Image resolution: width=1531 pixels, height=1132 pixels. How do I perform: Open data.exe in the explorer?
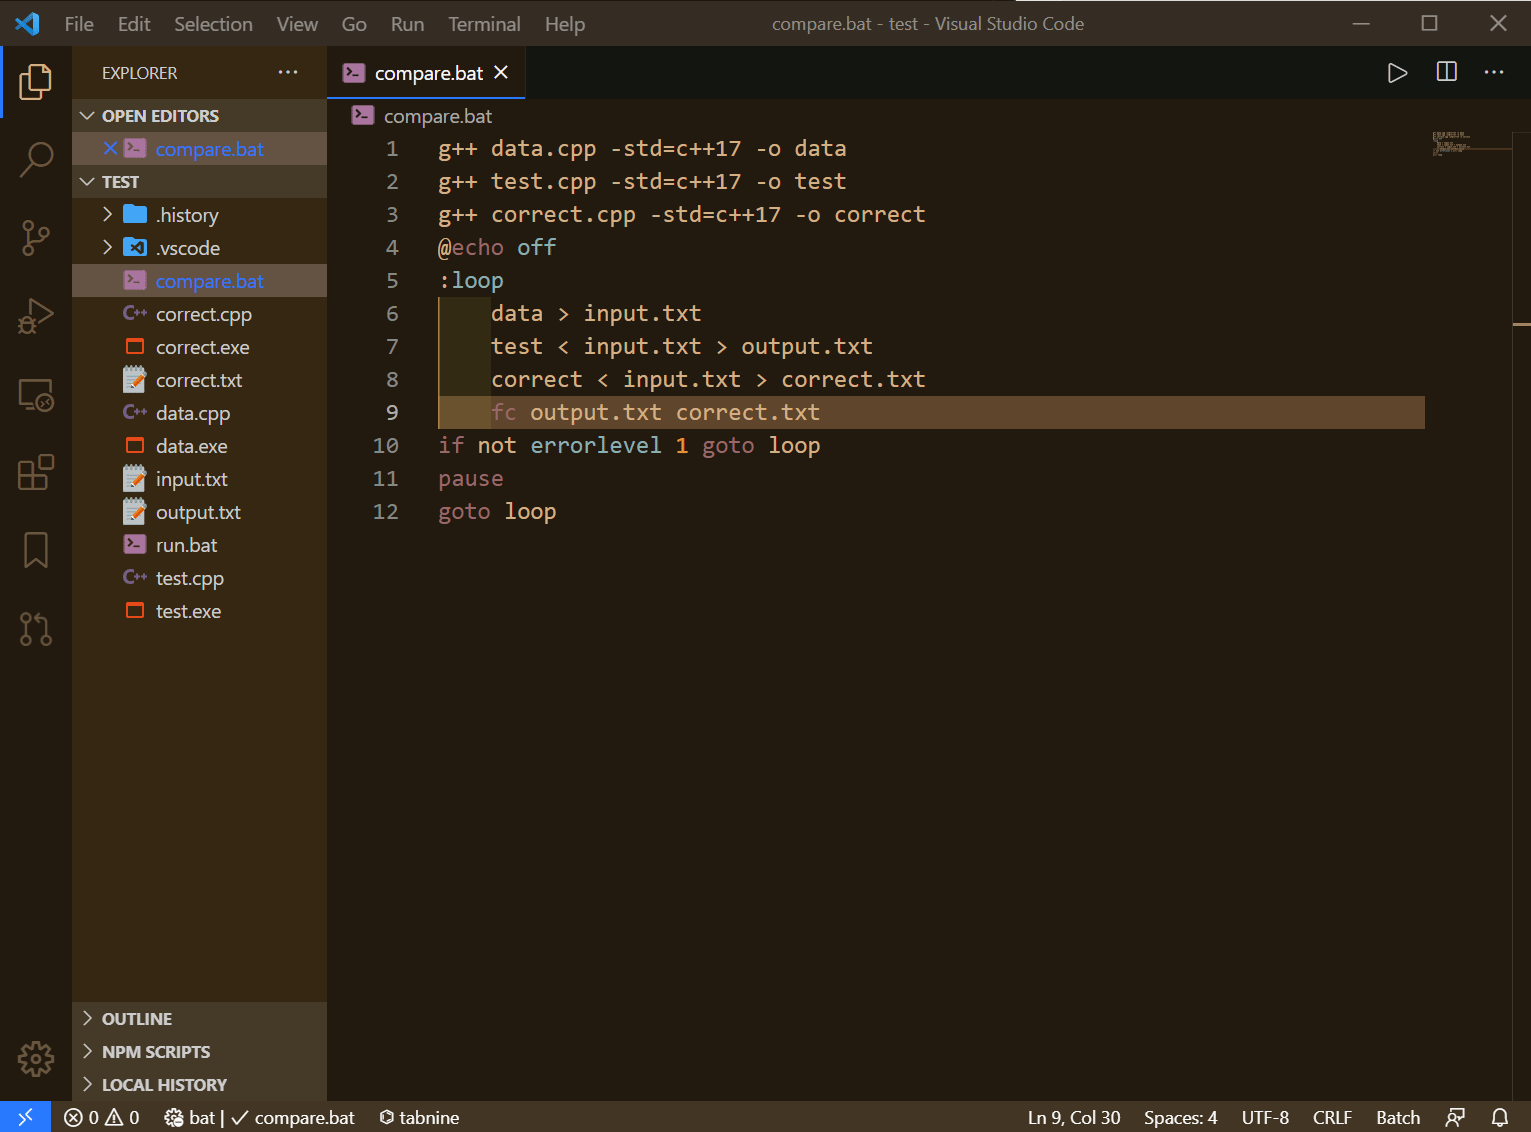pos(199,445)
